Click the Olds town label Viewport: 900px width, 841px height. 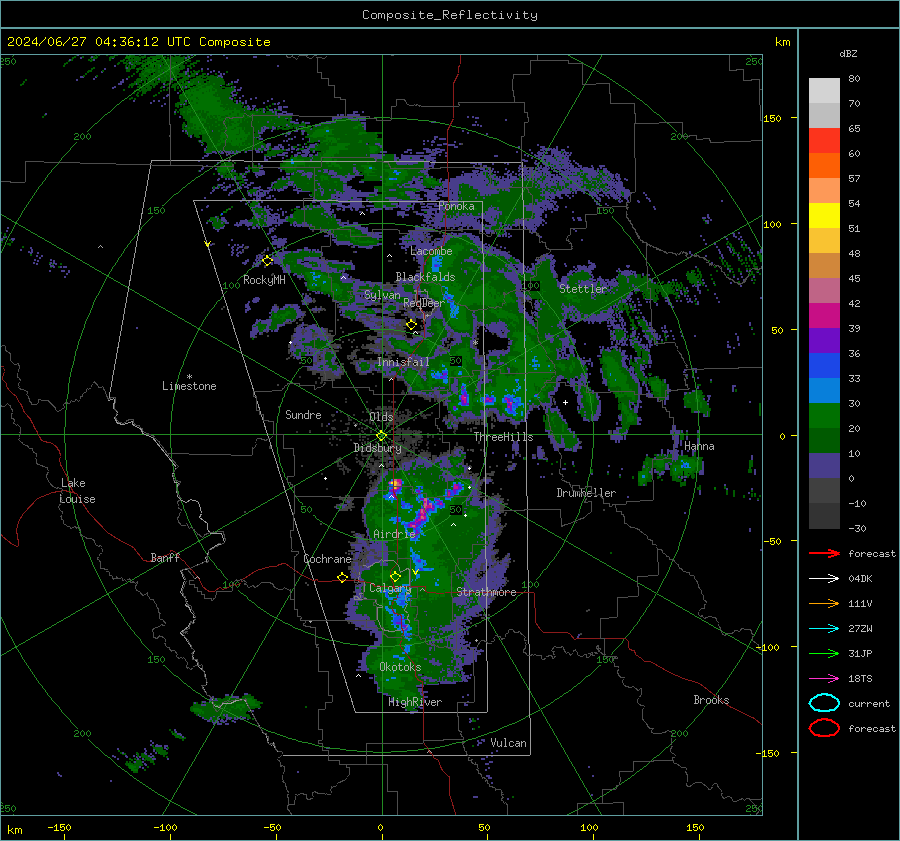tap(381, 417)
